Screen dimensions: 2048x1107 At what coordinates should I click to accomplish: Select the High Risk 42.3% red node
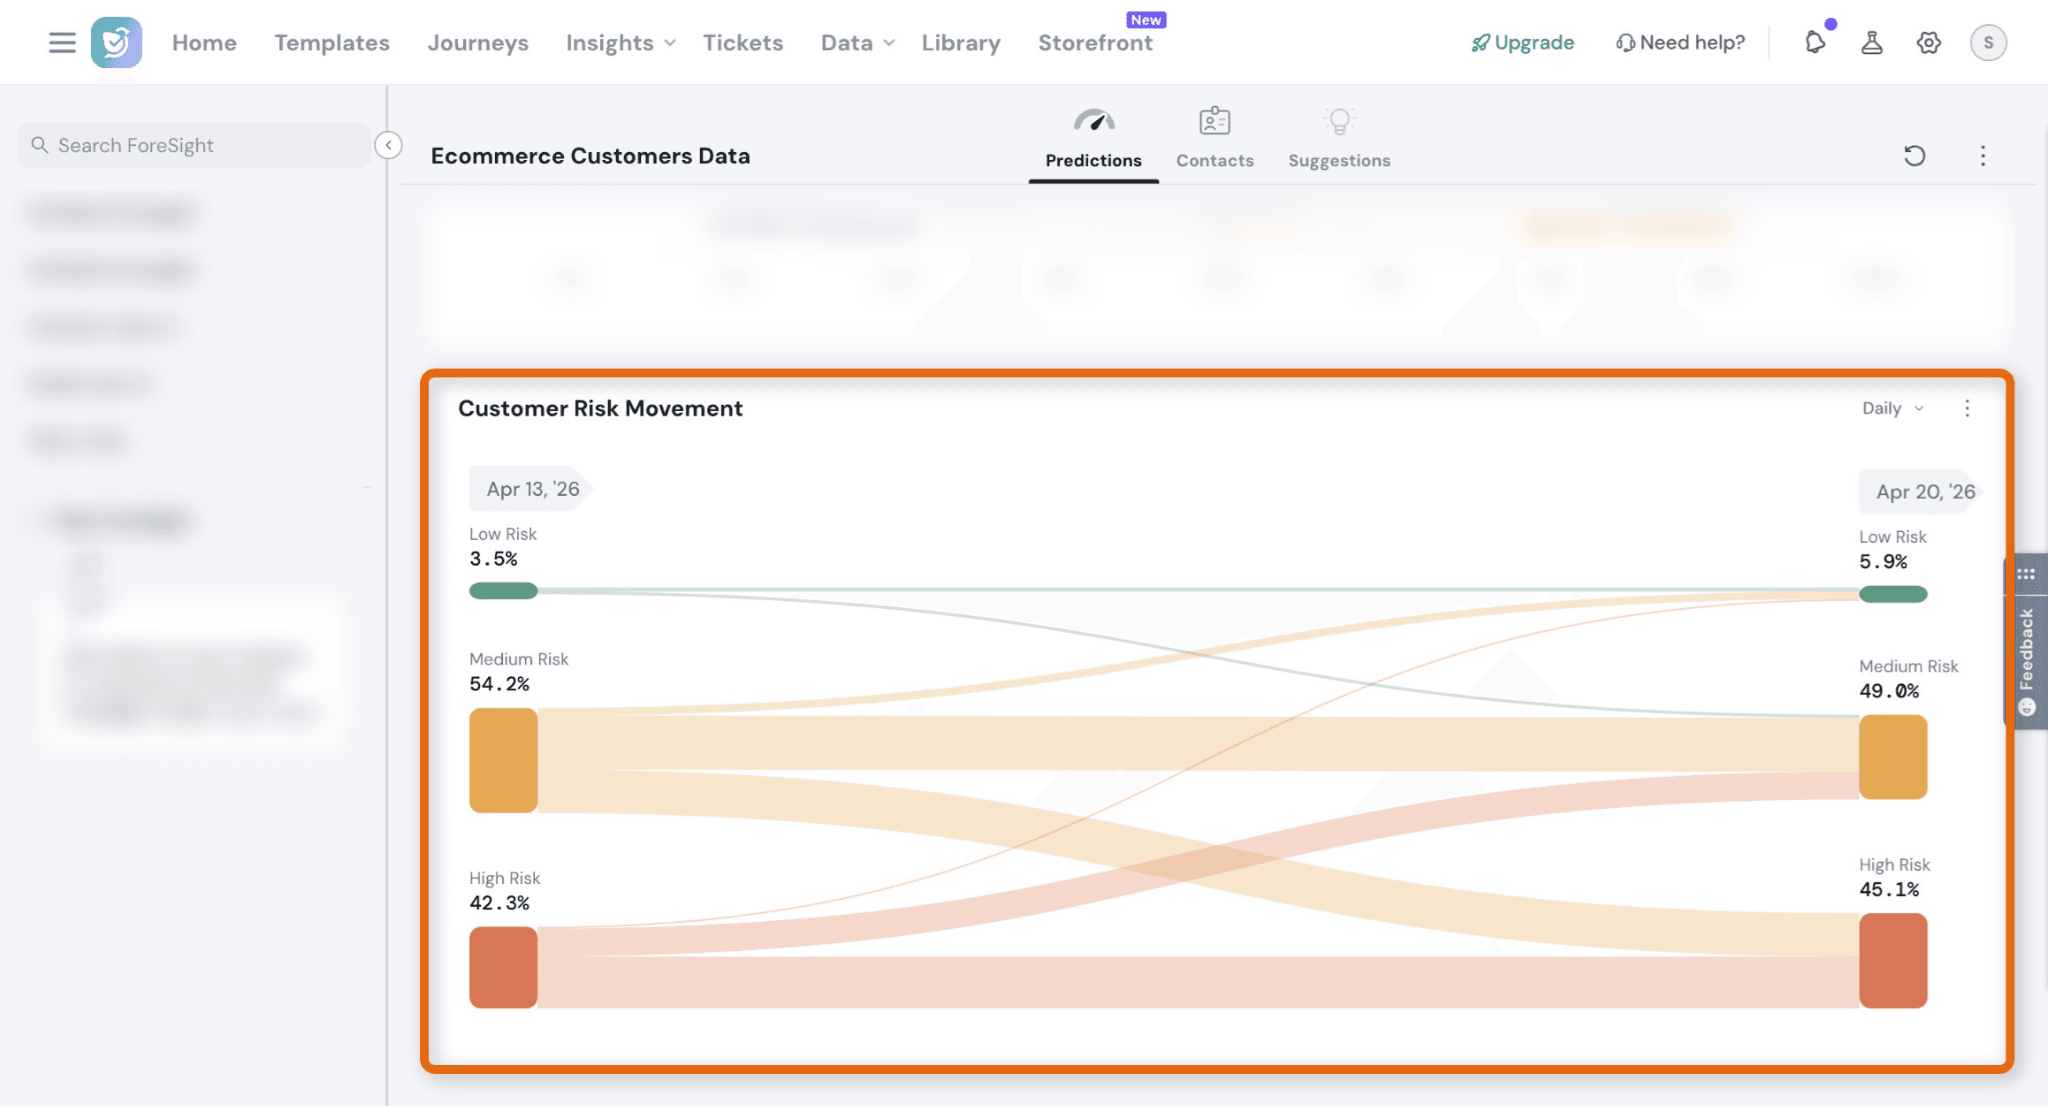tap(503, 967)
